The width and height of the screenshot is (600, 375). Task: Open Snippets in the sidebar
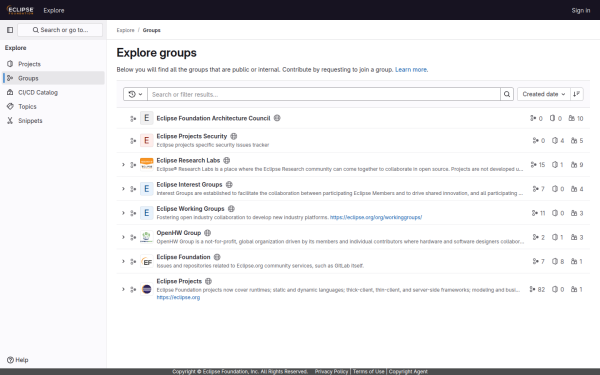54,121
